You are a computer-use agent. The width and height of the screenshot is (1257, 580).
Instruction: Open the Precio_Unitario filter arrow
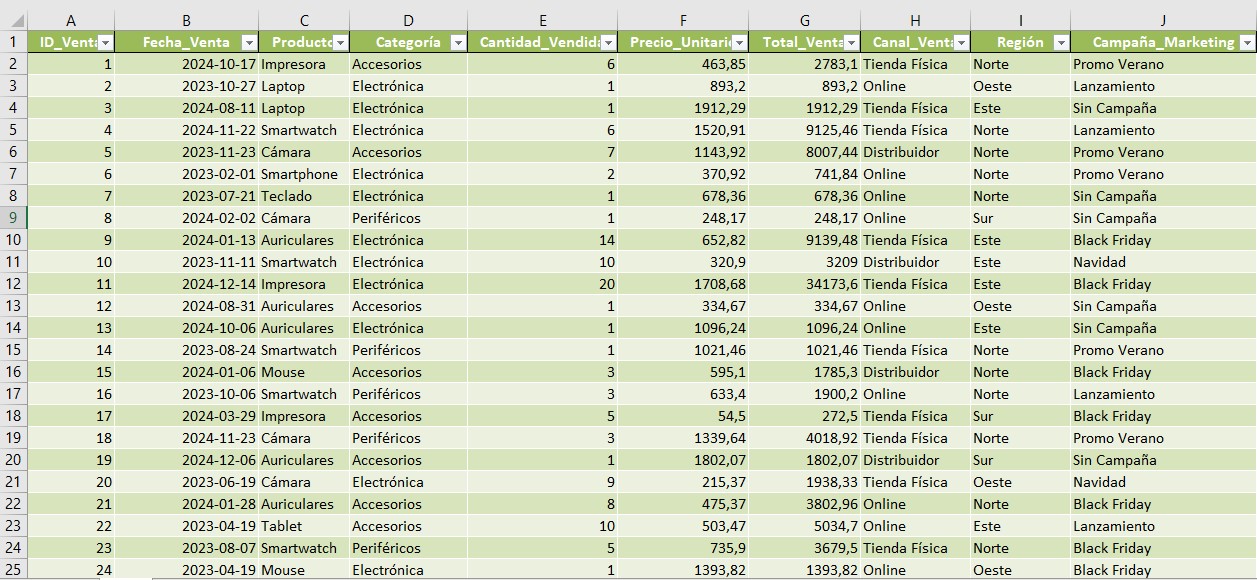740,42
